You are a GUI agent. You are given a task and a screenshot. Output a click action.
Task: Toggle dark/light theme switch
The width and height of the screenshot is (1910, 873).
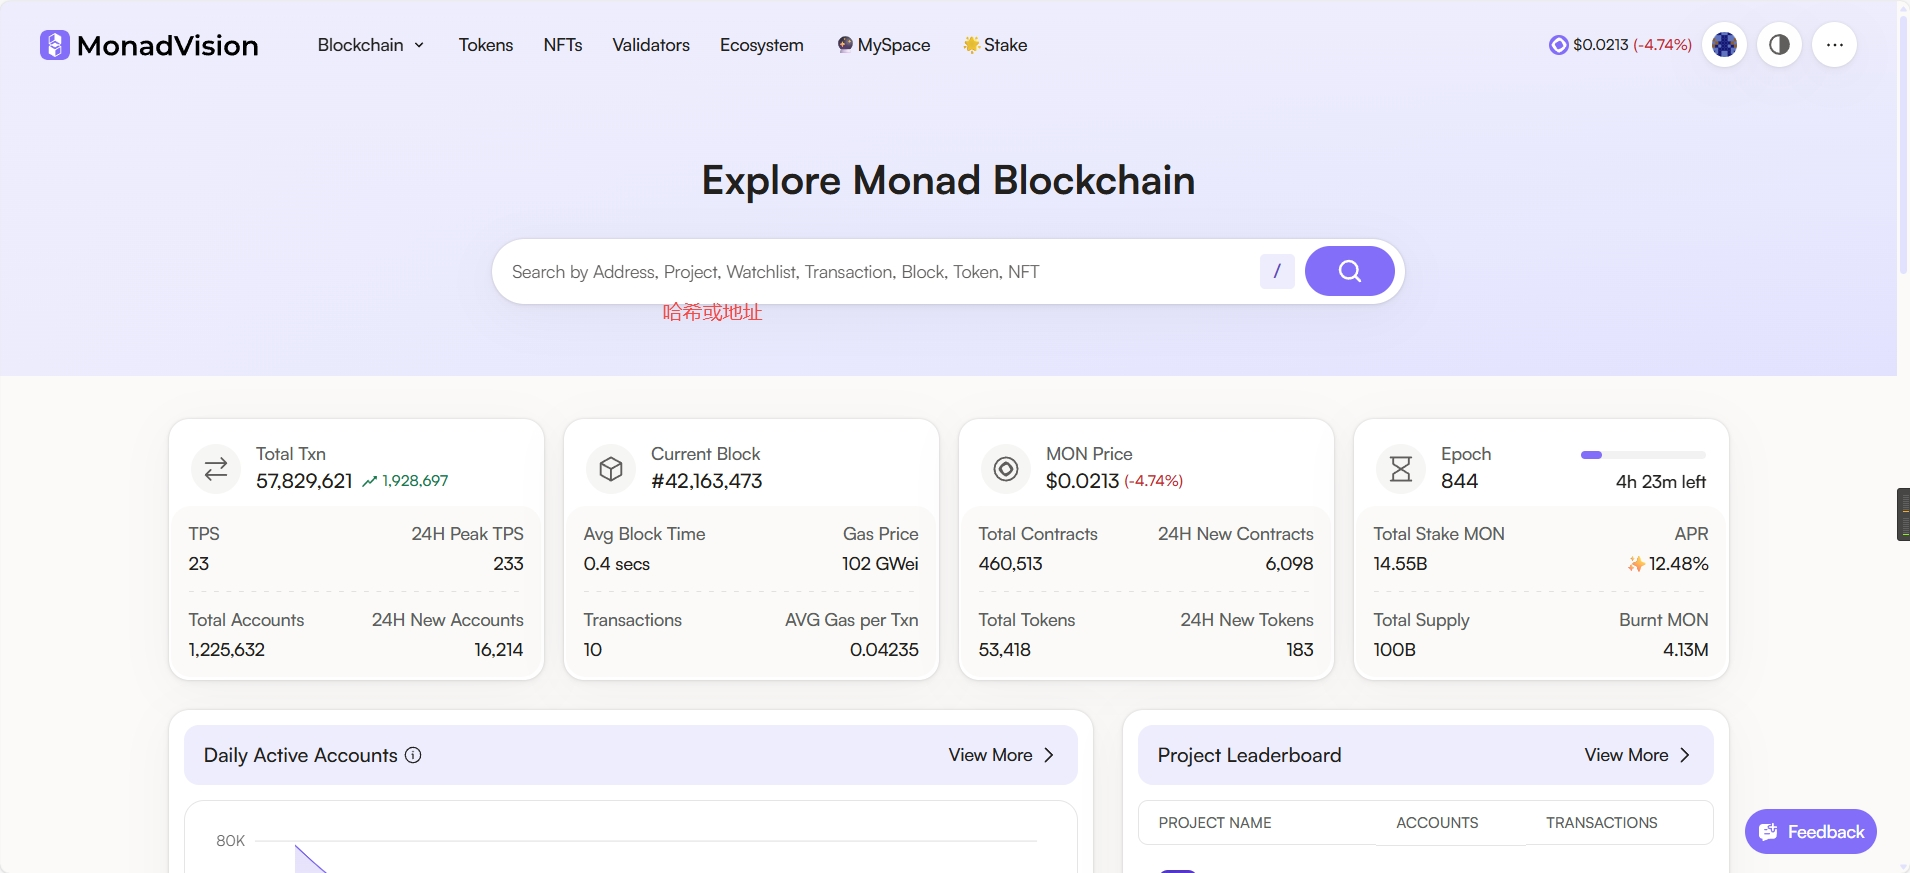tap(1779, 45)
